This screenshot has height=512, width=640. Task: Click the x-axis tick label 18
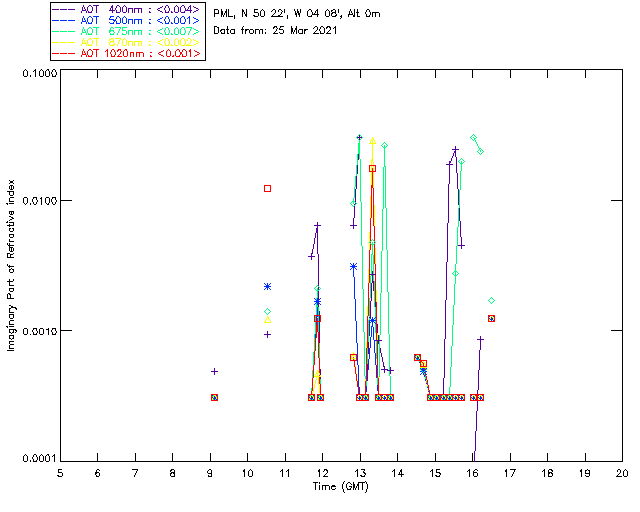point(547,473)
